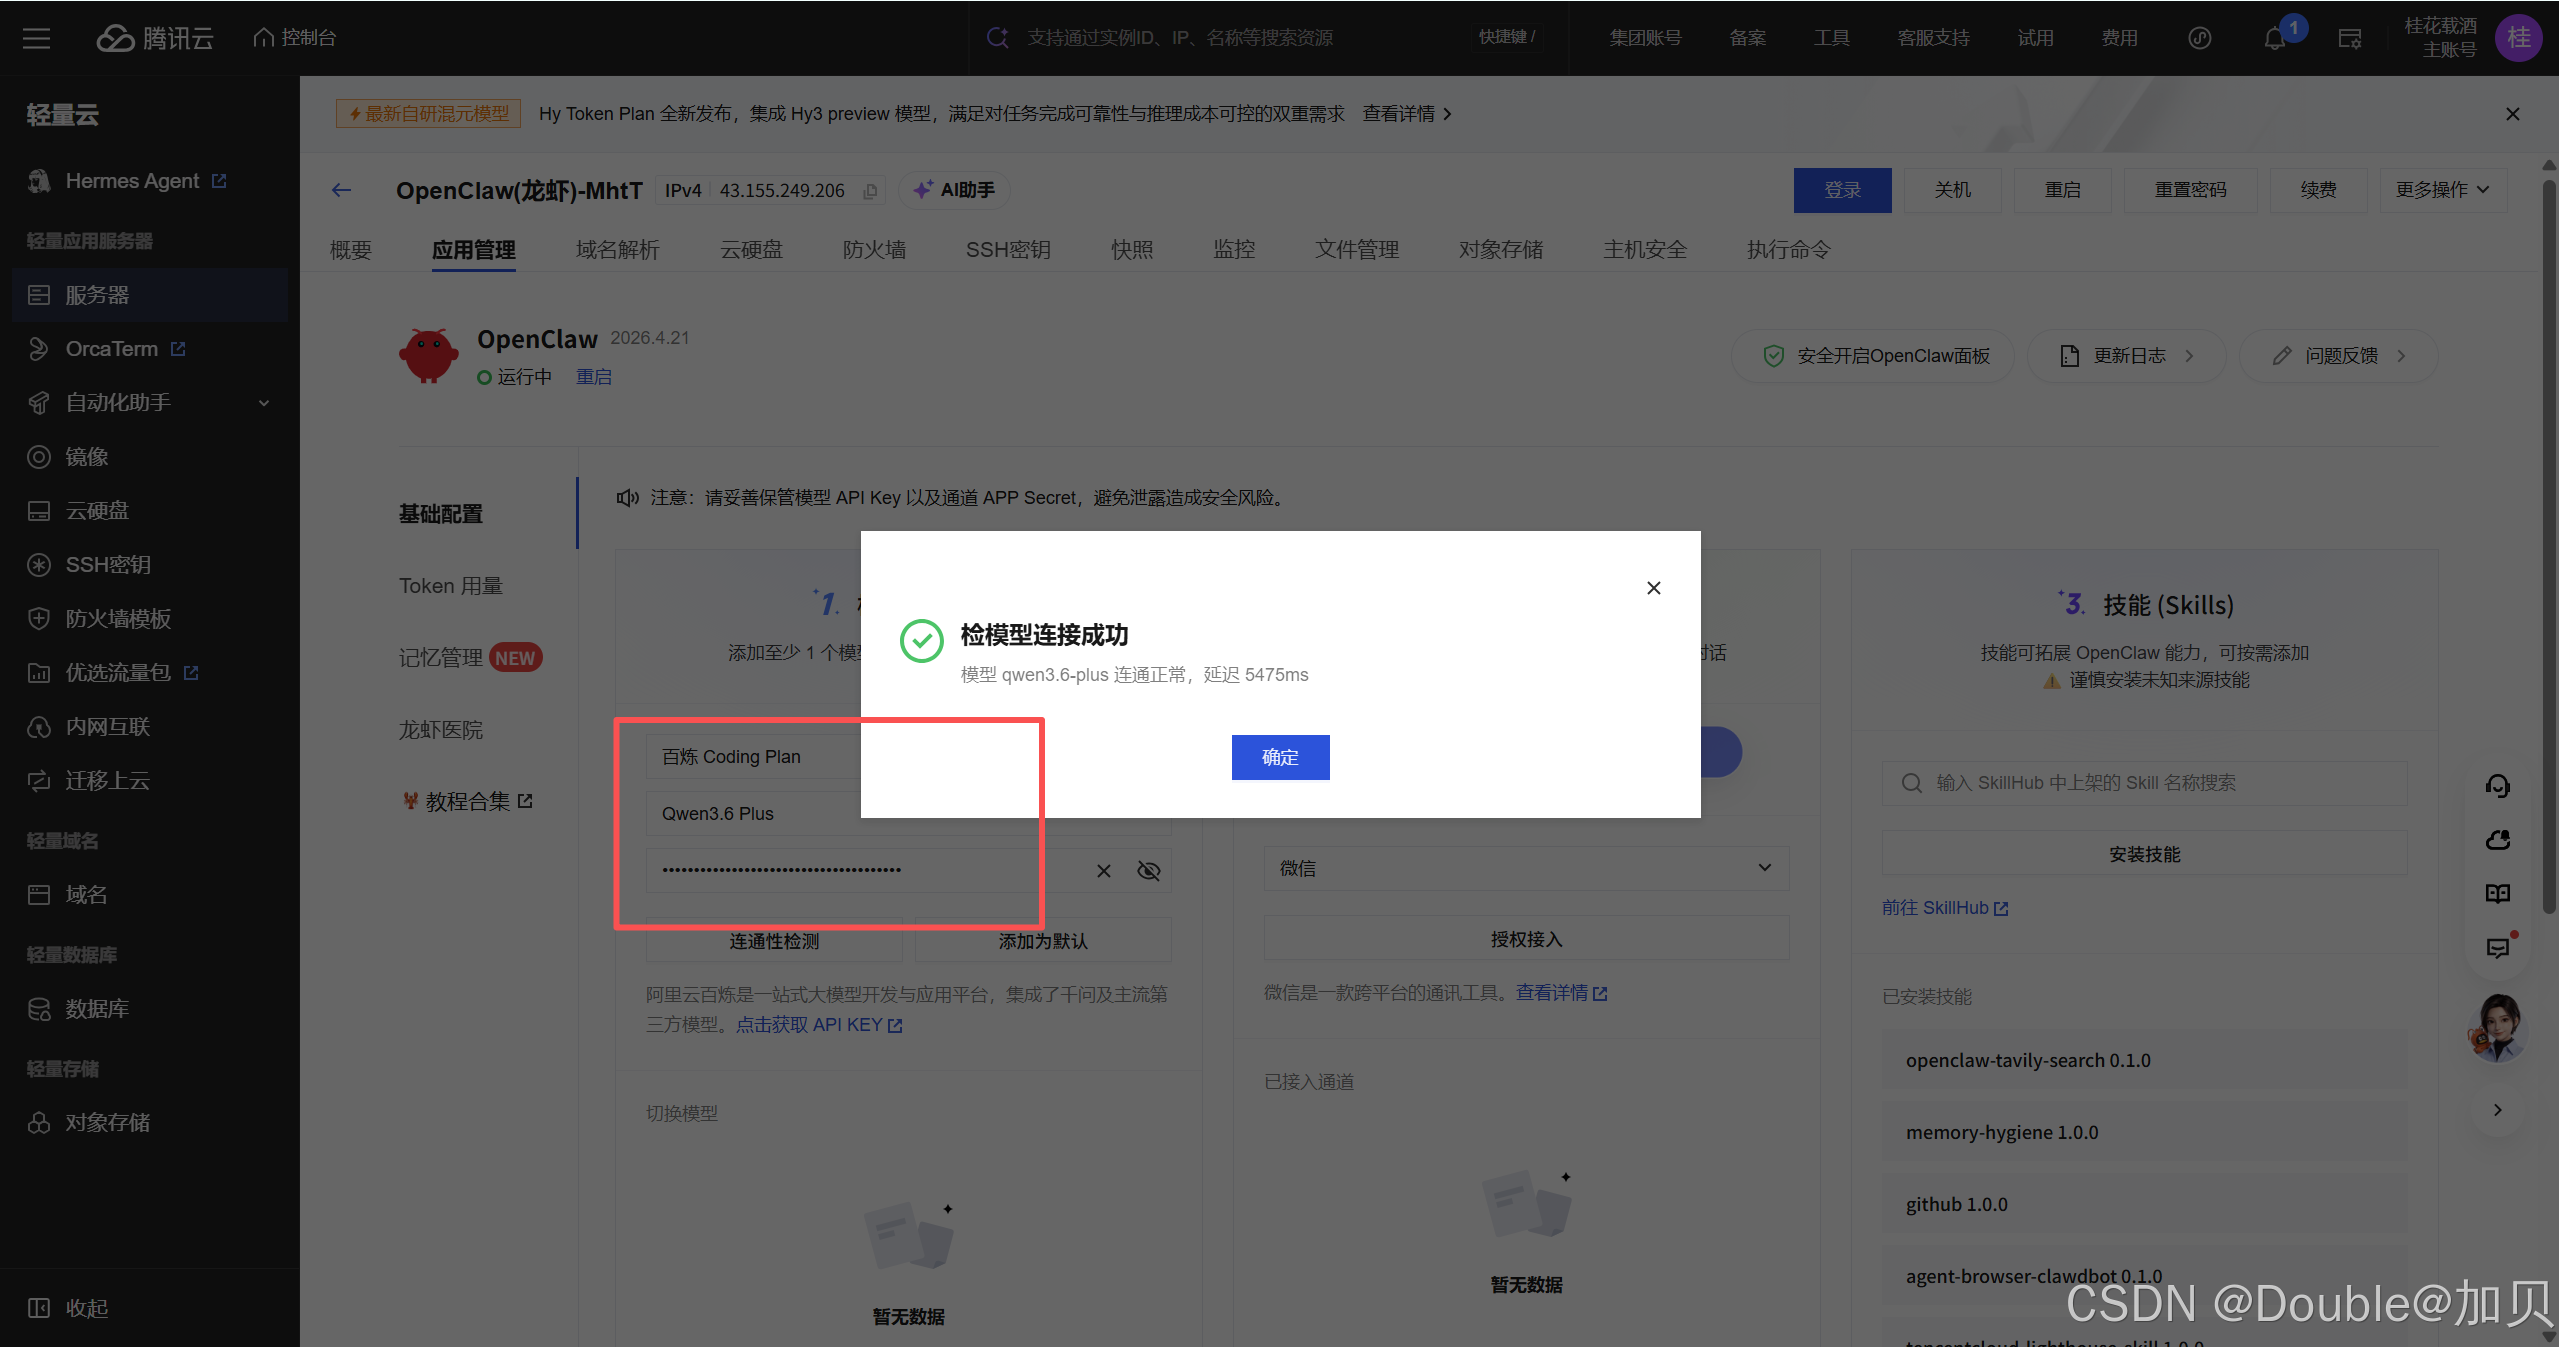Toggle API key visibility eye icon
This screenshot has width=2559, height=1347.
[x=1148, y=871]
